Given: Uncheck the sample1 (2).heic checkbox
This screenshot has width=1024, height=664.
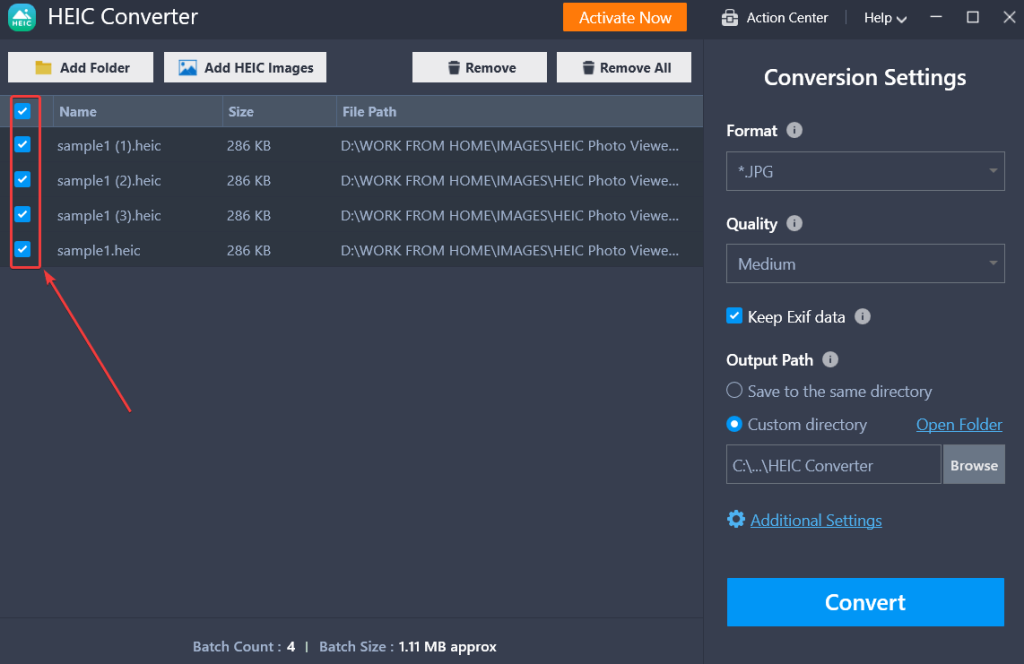Looking at the screenshot, I should click(23, 180).
